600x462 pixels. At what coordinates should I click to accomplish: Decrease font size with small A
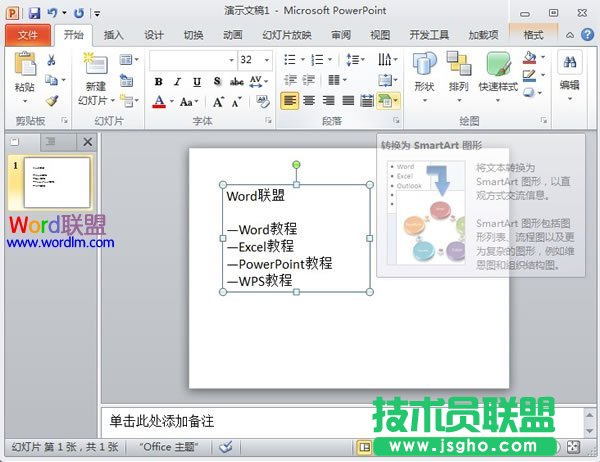236,102
